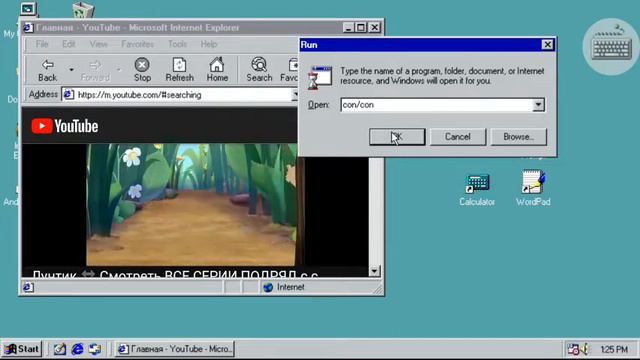Open the File menu in Internet Explorer
The height and width of the screenshot is (360, 640).
click(x=42, y=44)
